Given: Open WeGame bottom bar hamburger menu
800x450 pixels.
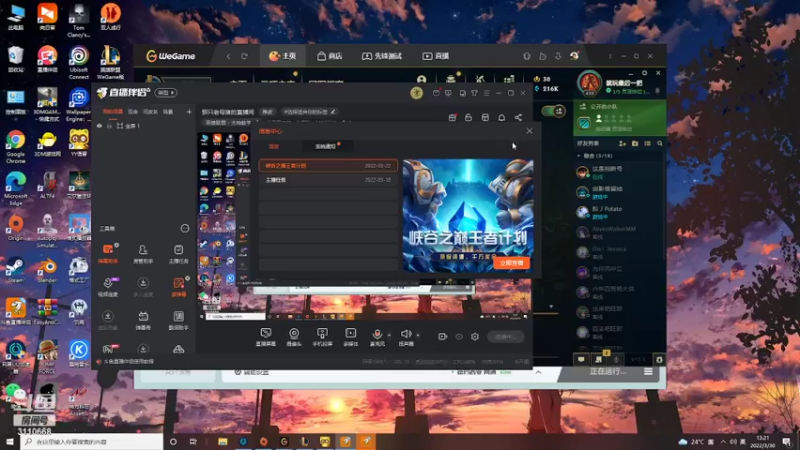Looking at the screenshot, I should click(x=648, y=372).
